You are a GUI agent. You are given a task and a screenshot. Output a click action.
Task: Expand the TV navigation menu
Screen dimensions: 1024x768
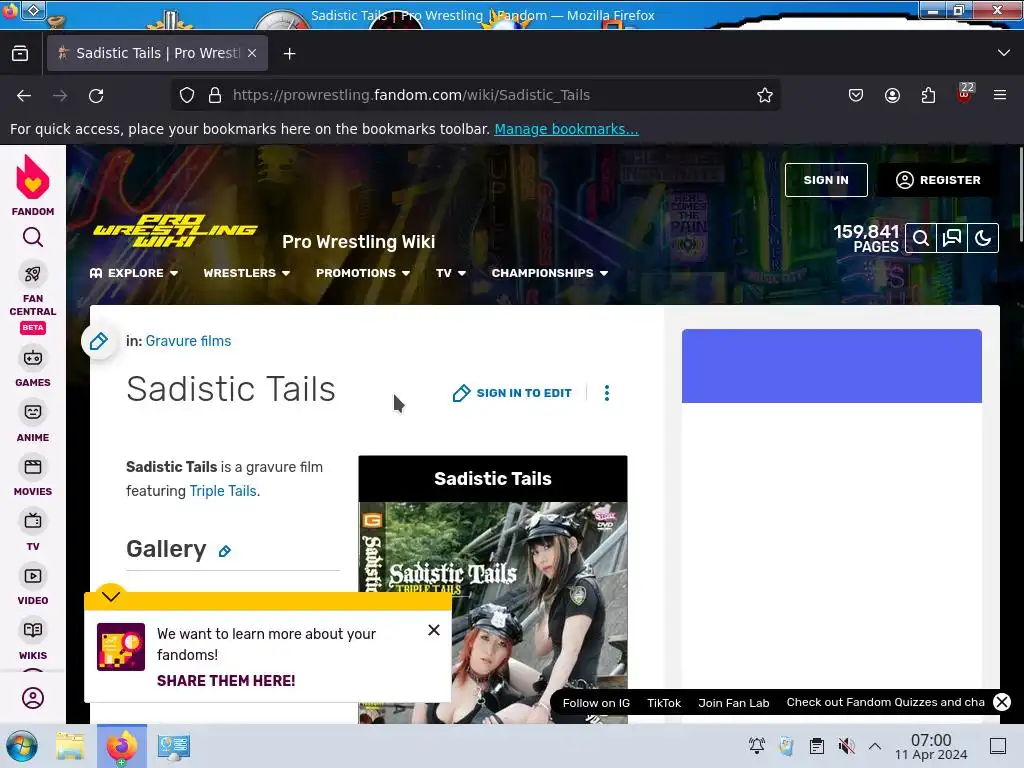[451, 273]
